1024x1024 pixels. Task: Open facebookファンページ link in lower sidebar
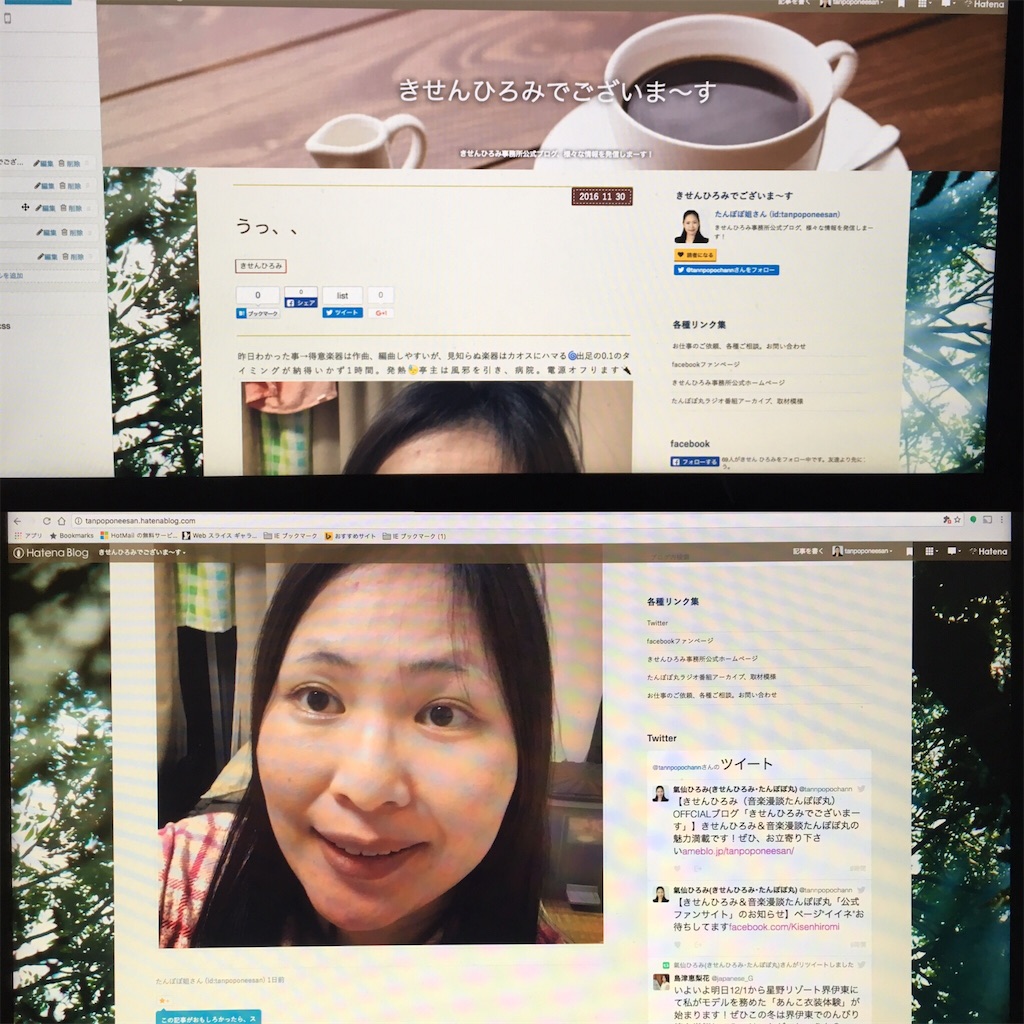680,641
